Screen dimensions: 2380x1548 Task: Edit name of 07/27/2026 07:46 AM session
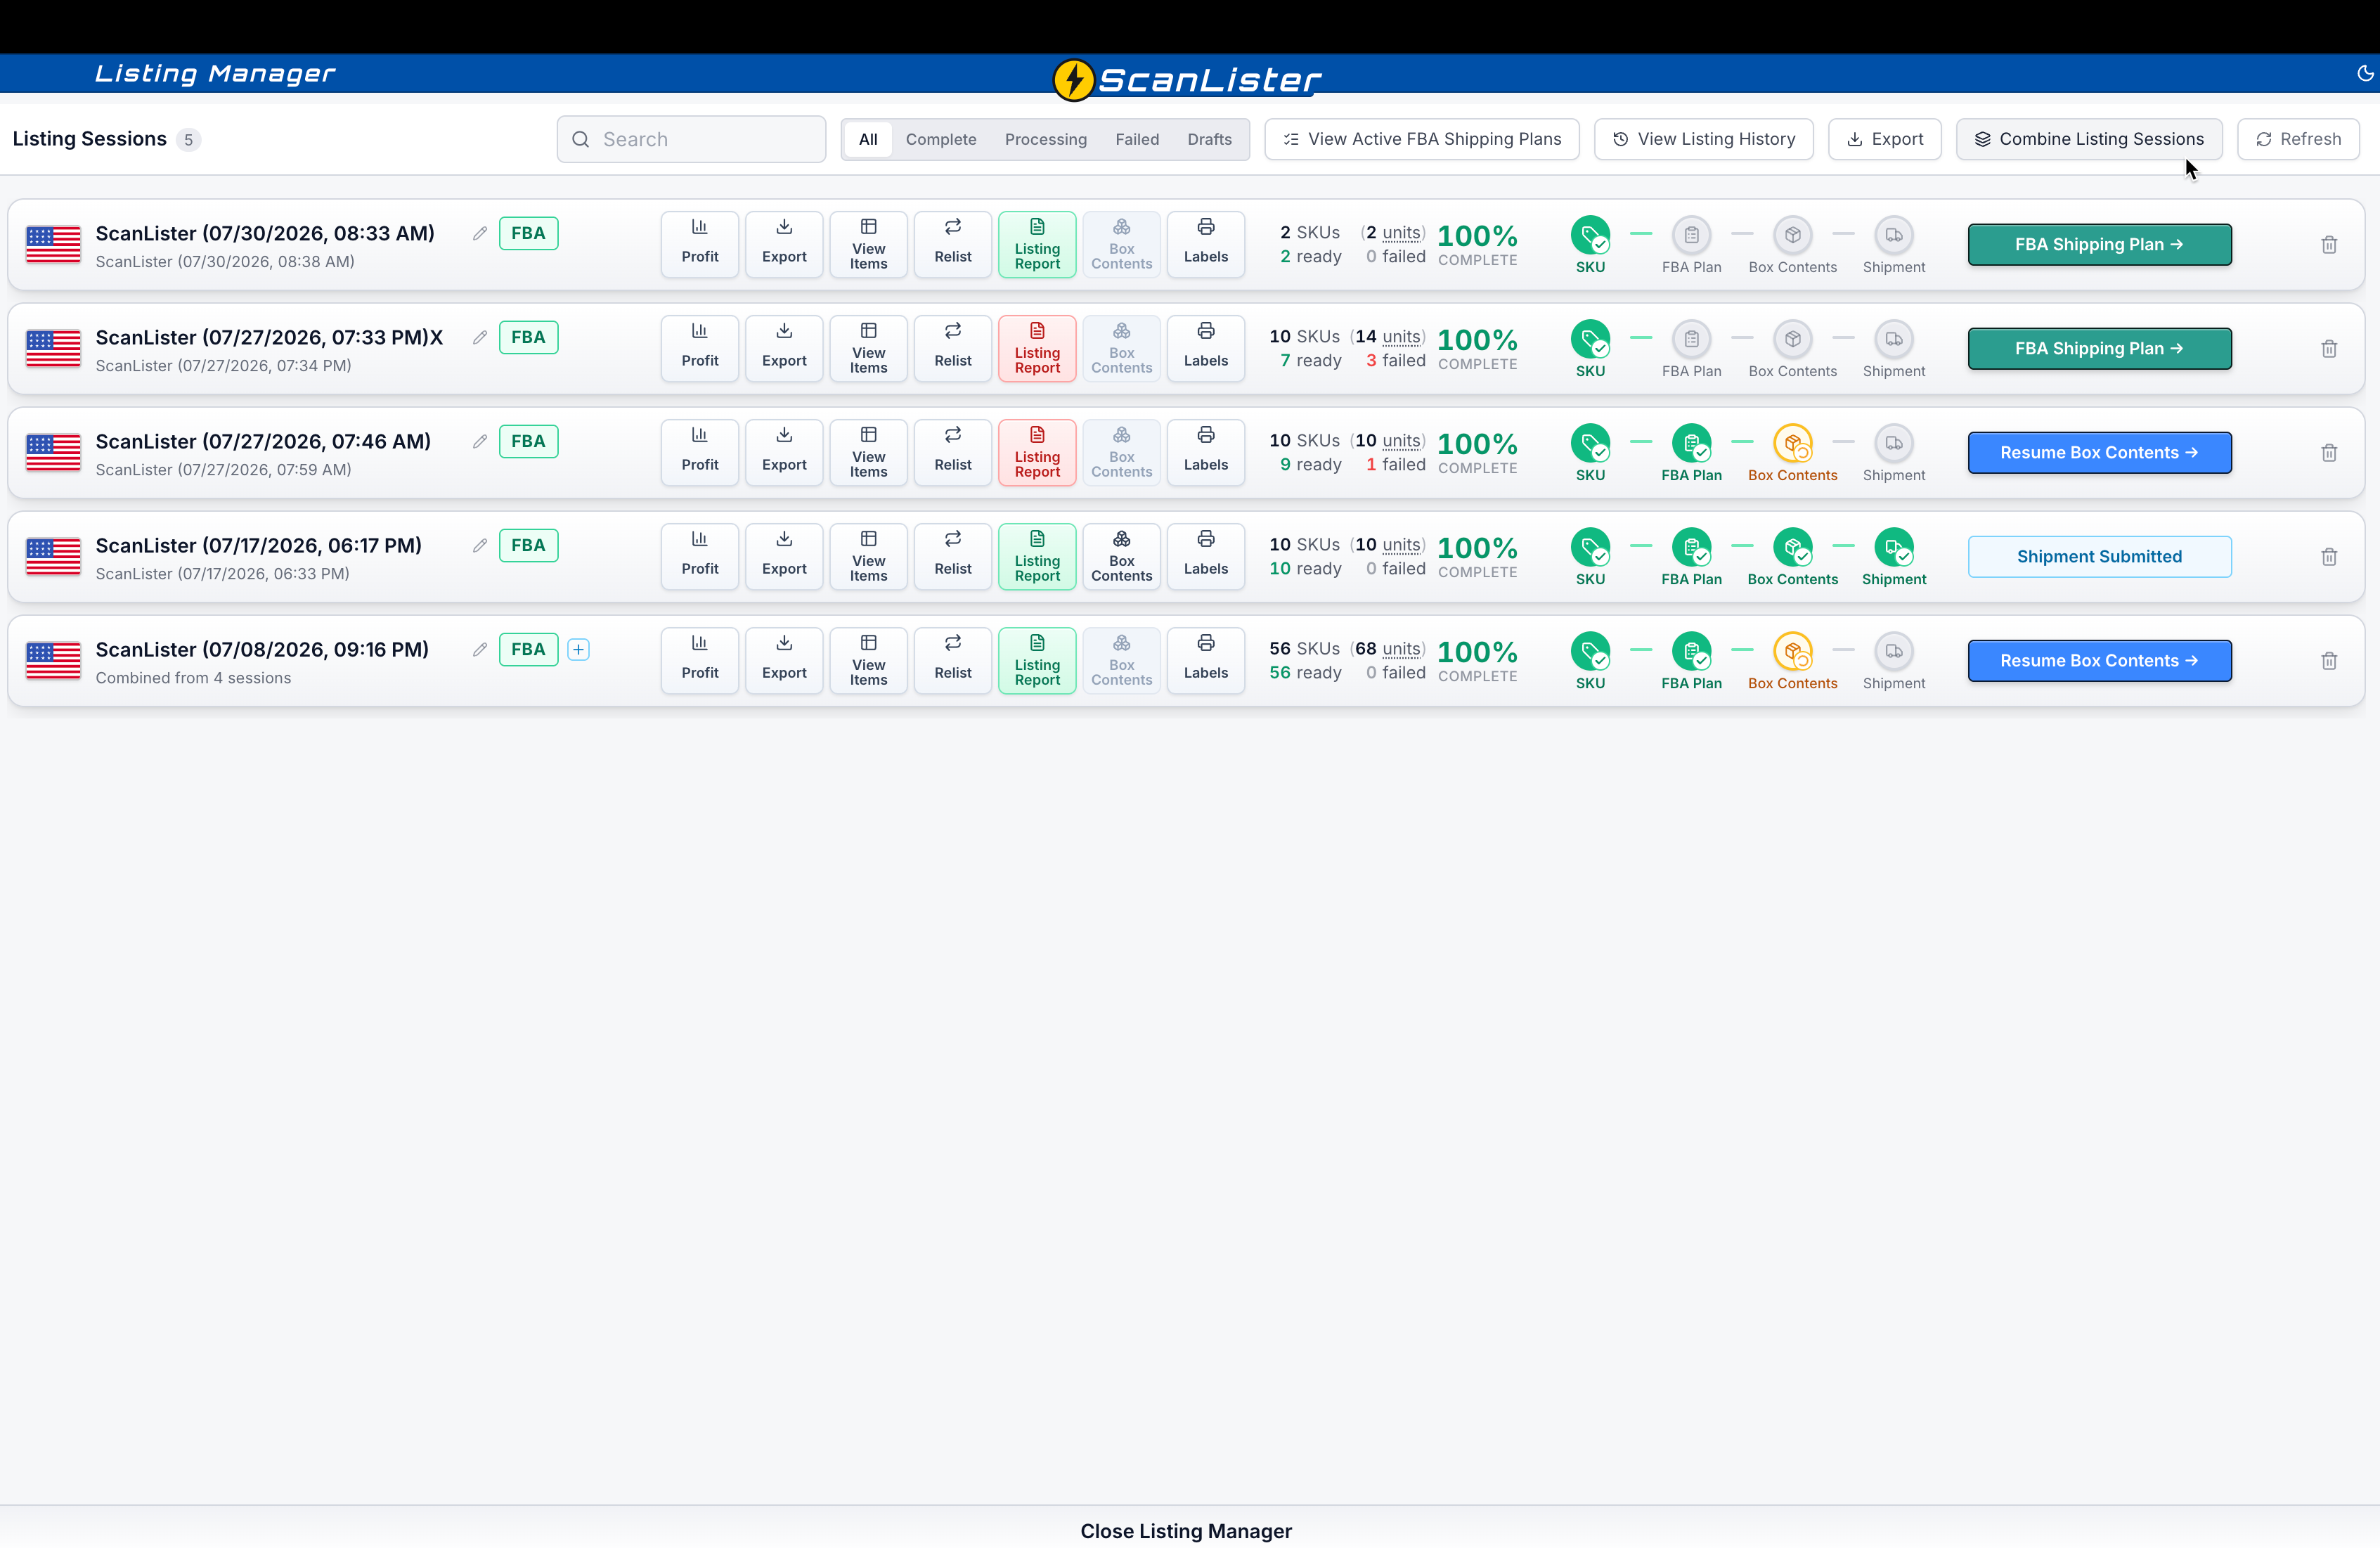(x=480, y=441)
